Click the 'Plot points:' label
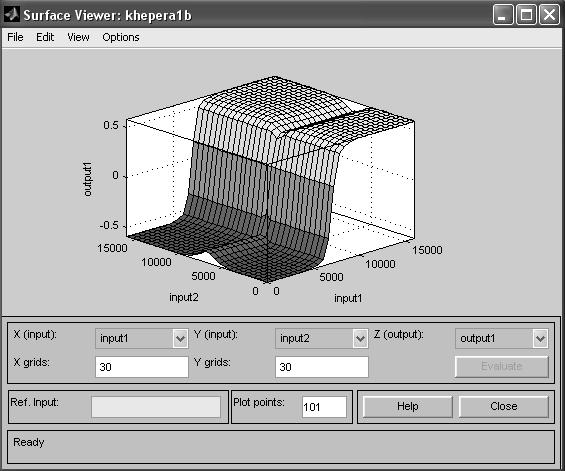 click(x=259, y=402)
